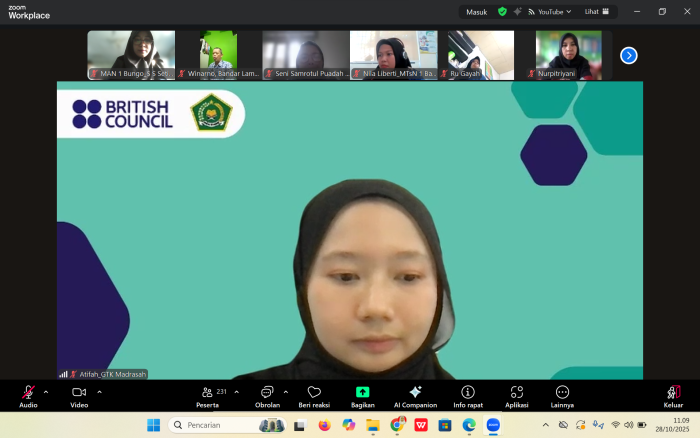
Task: Open the Lainnya more options menu
Action: (562, 396)
